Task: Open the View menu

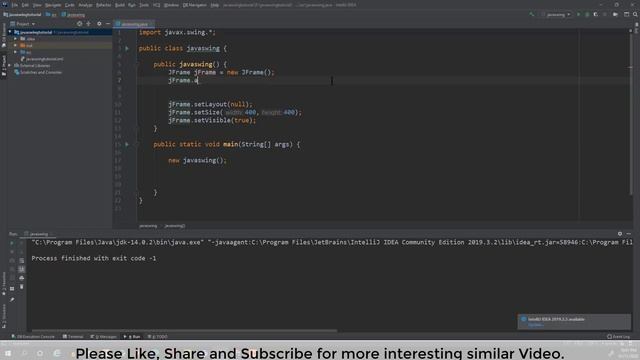Action: (37, 5)
